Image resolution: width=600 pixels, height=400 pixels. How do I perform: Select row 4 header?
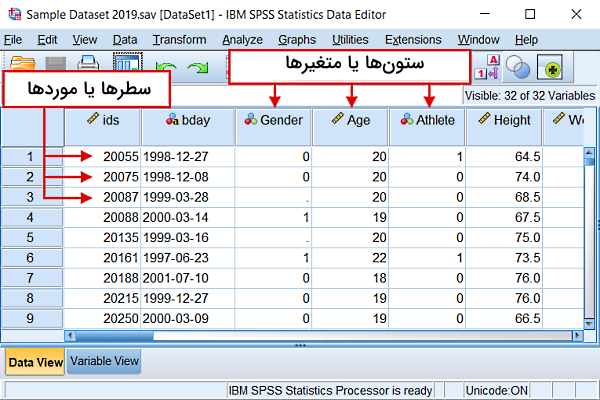coord(32,217)
